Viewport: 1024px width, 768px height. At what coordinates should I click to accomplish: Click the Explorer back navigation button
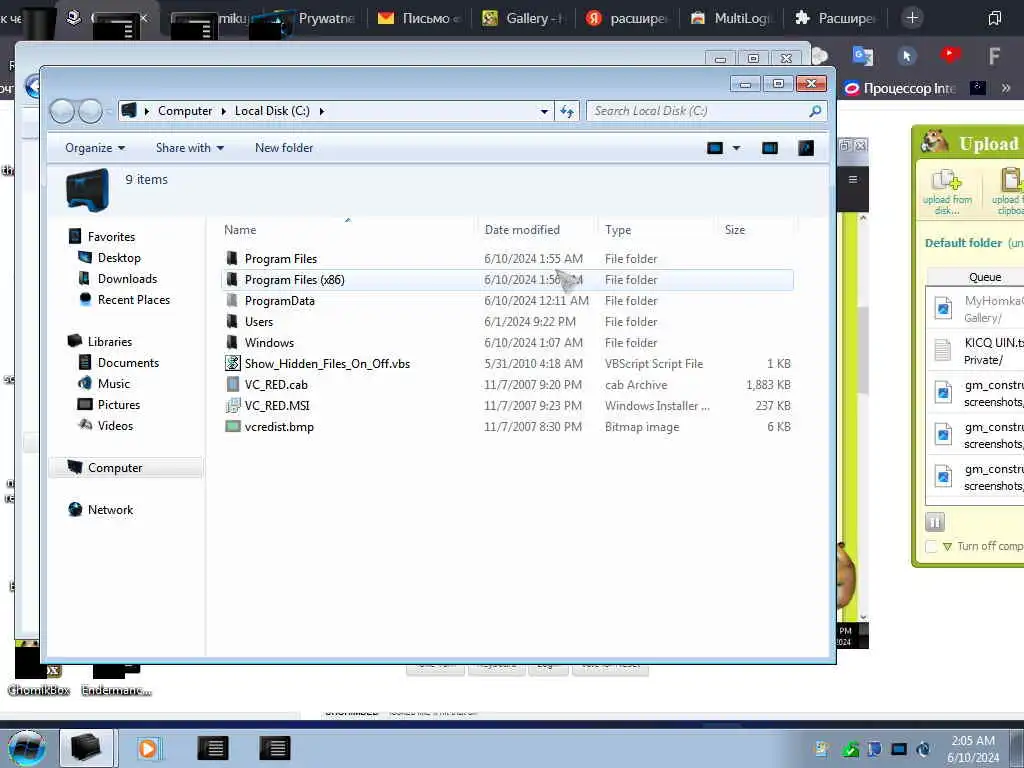coord(63,111)
